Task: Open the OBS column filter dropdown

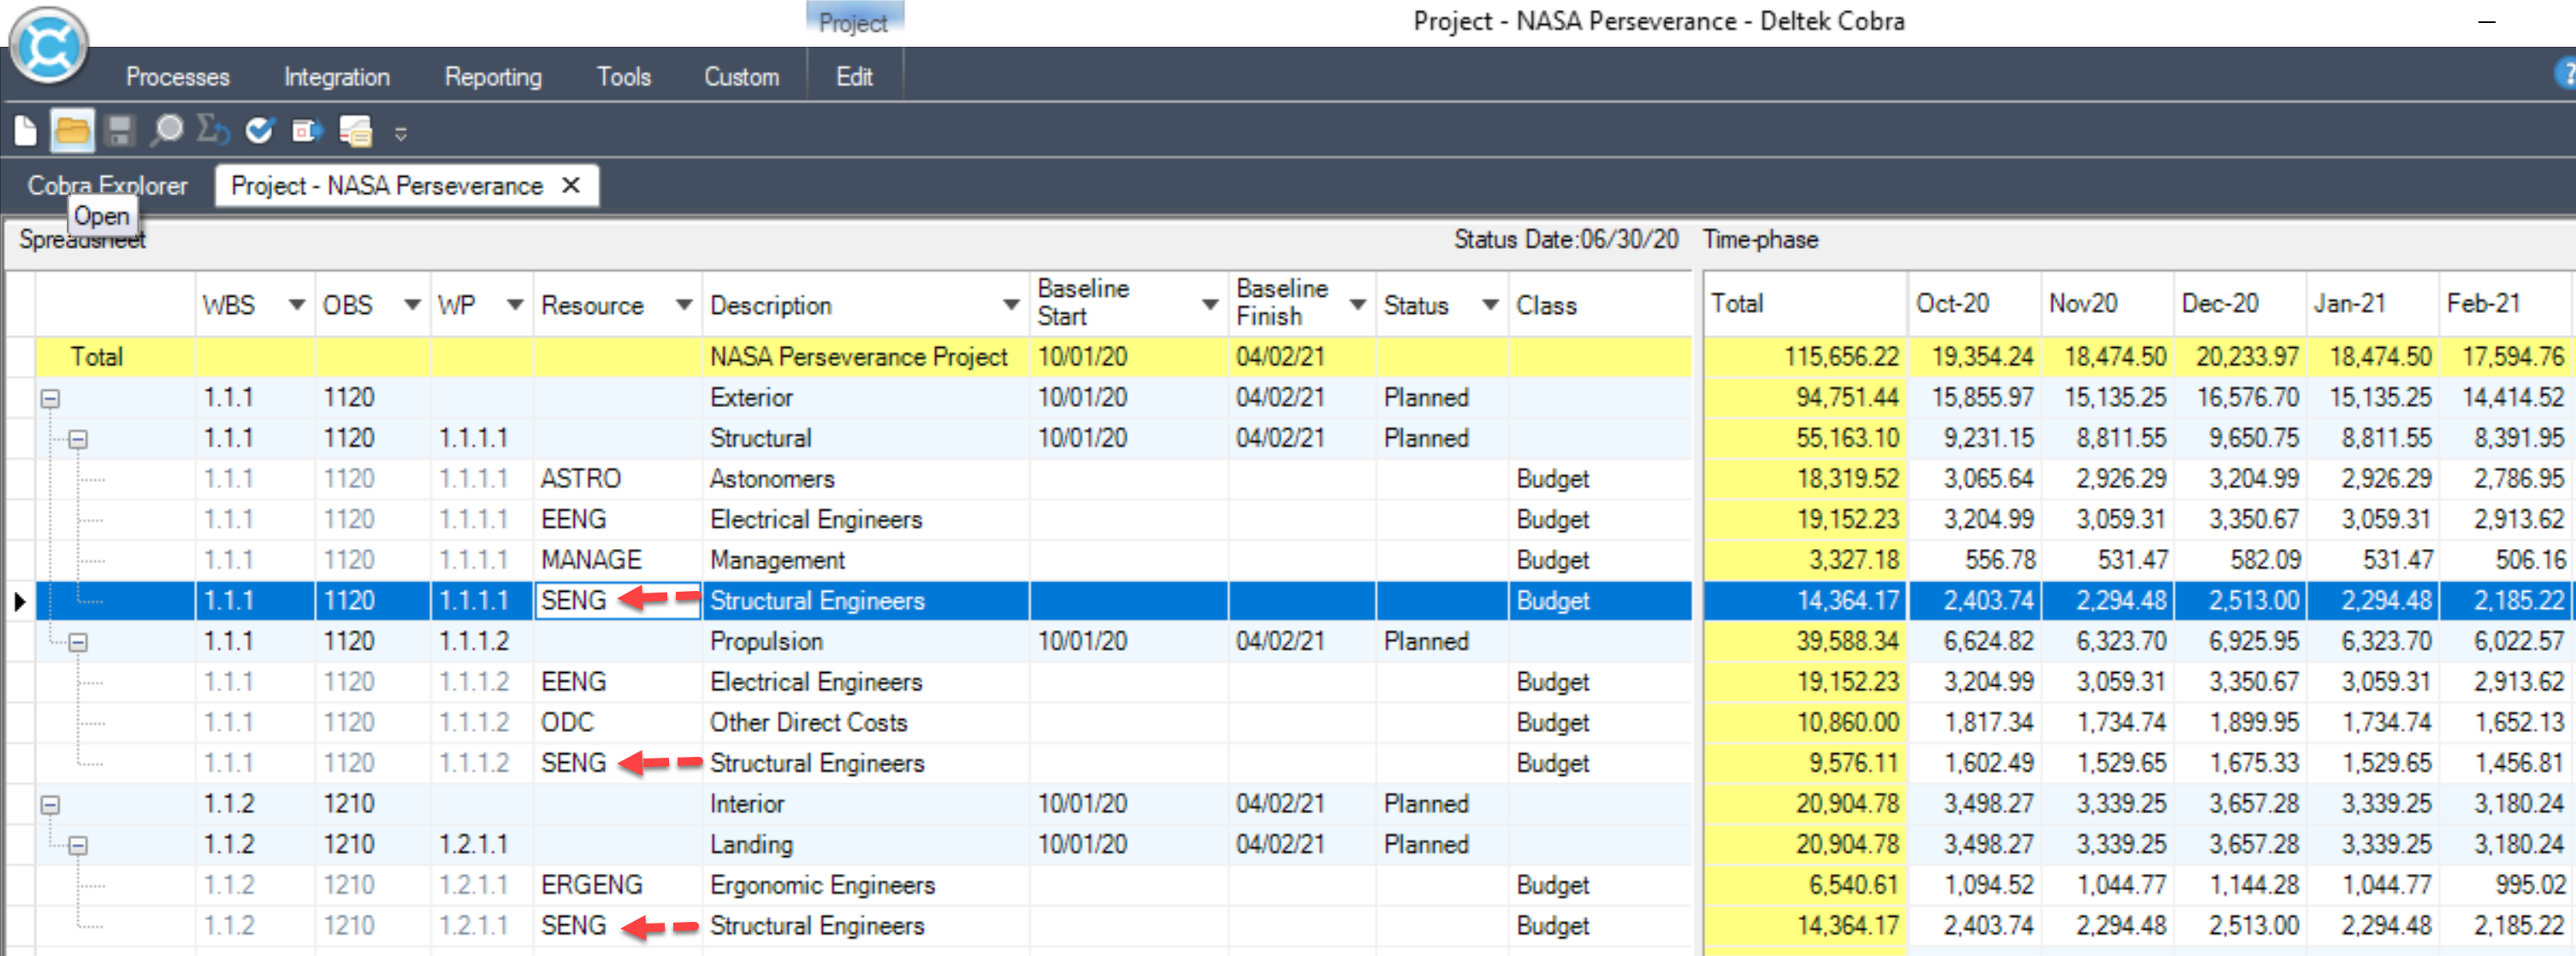Action: click(x=411, y=305)
